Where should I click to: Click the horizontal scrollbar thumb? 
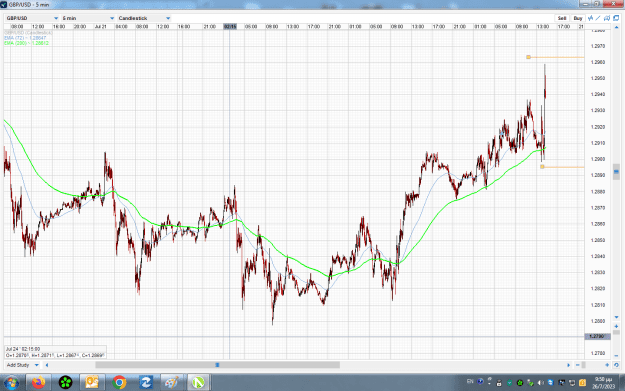tap(218, 365)
